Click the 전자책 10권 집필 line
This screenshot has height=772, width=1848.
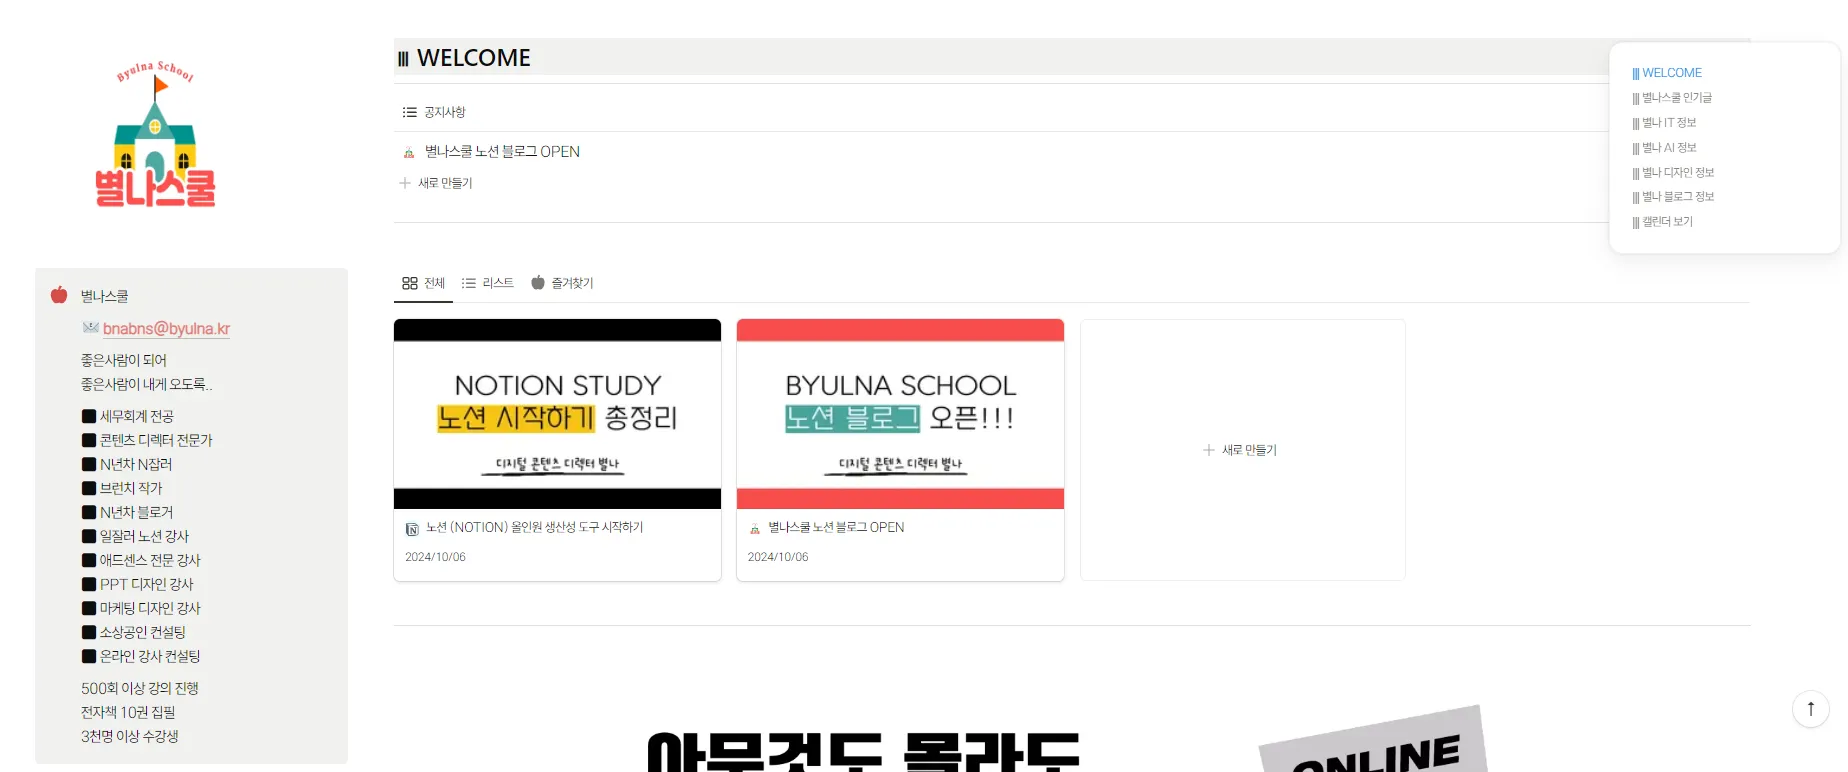pyautogui.click(x=128, y=712)
